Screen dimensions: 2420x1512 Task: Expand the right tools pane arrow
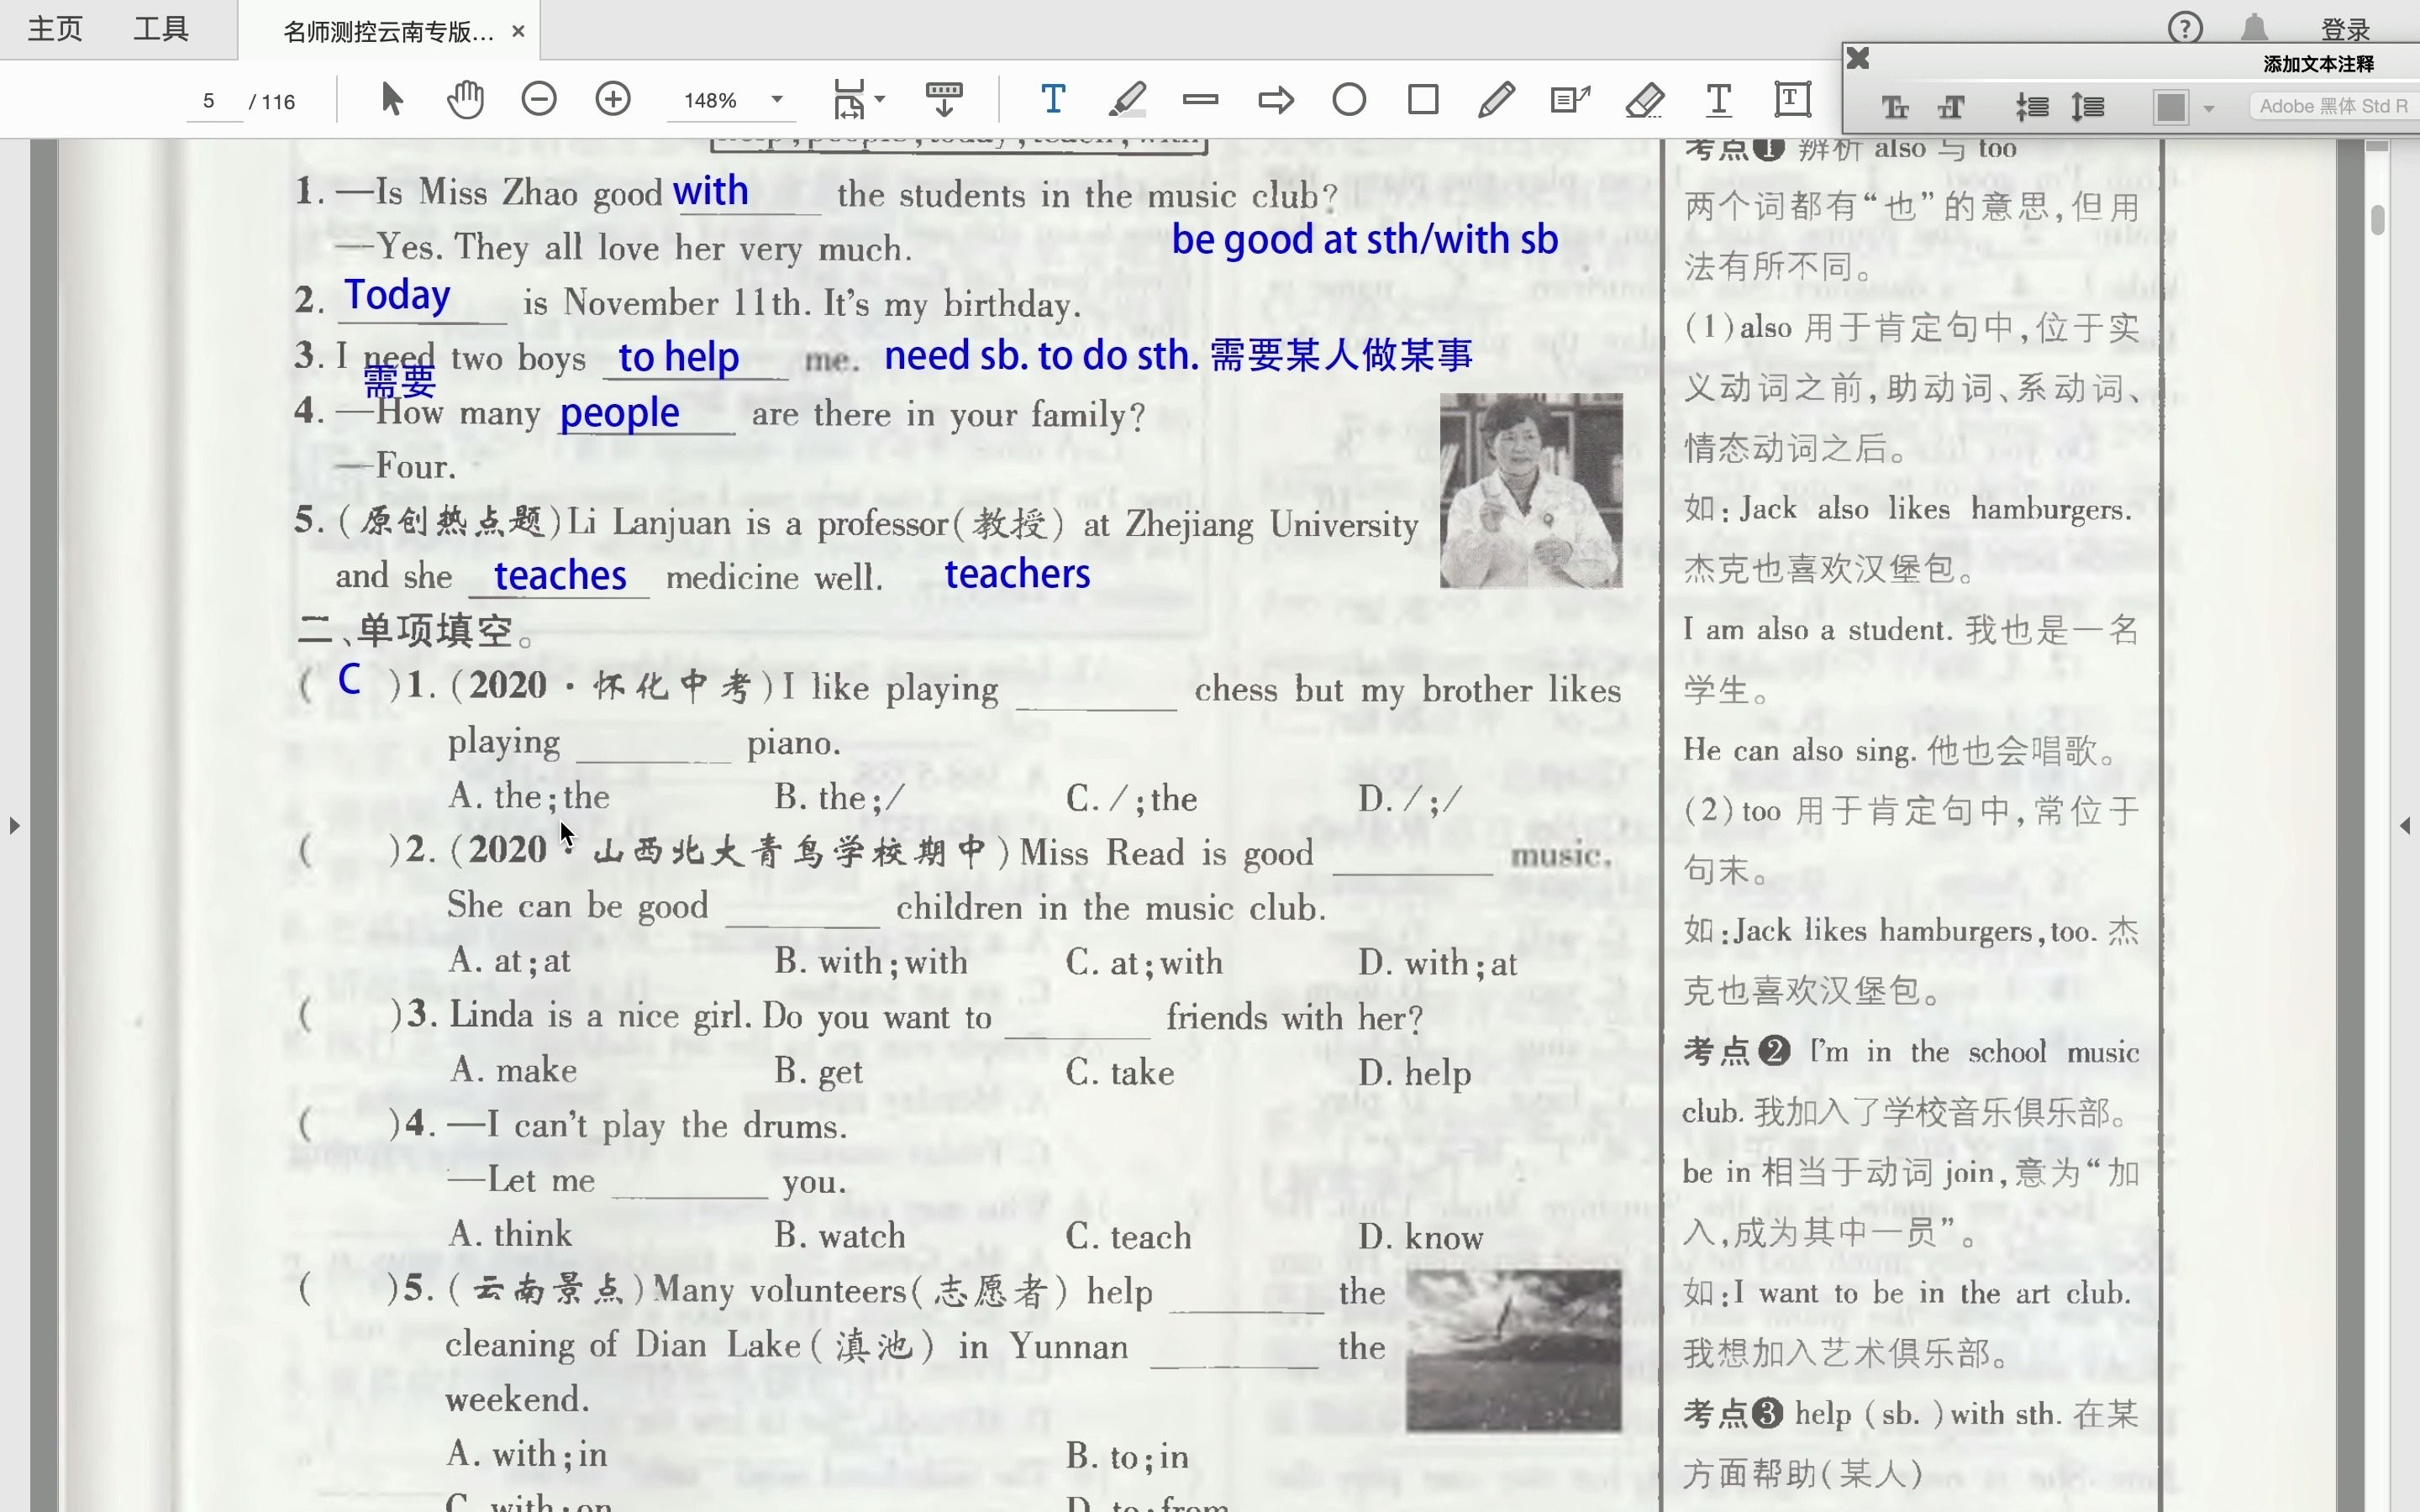(x=2406, y=826)
